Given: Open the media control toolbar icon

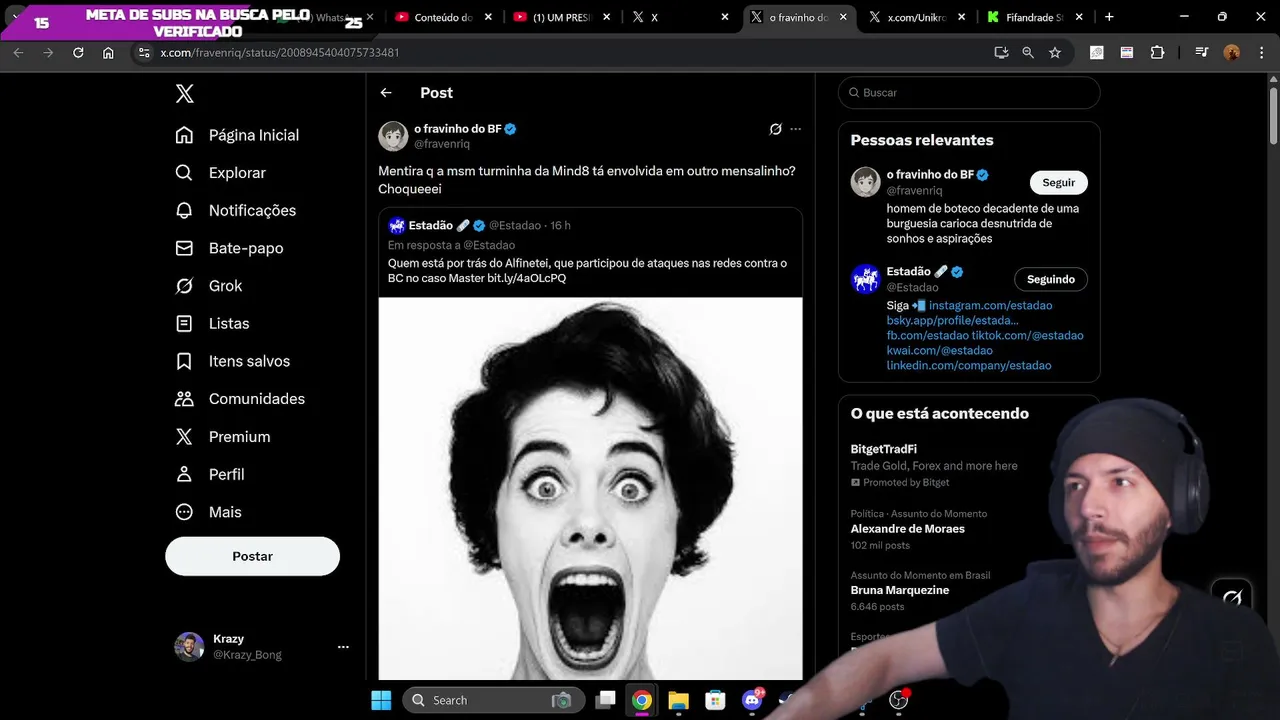Looking at the screenshot, I should point(1202,53).
